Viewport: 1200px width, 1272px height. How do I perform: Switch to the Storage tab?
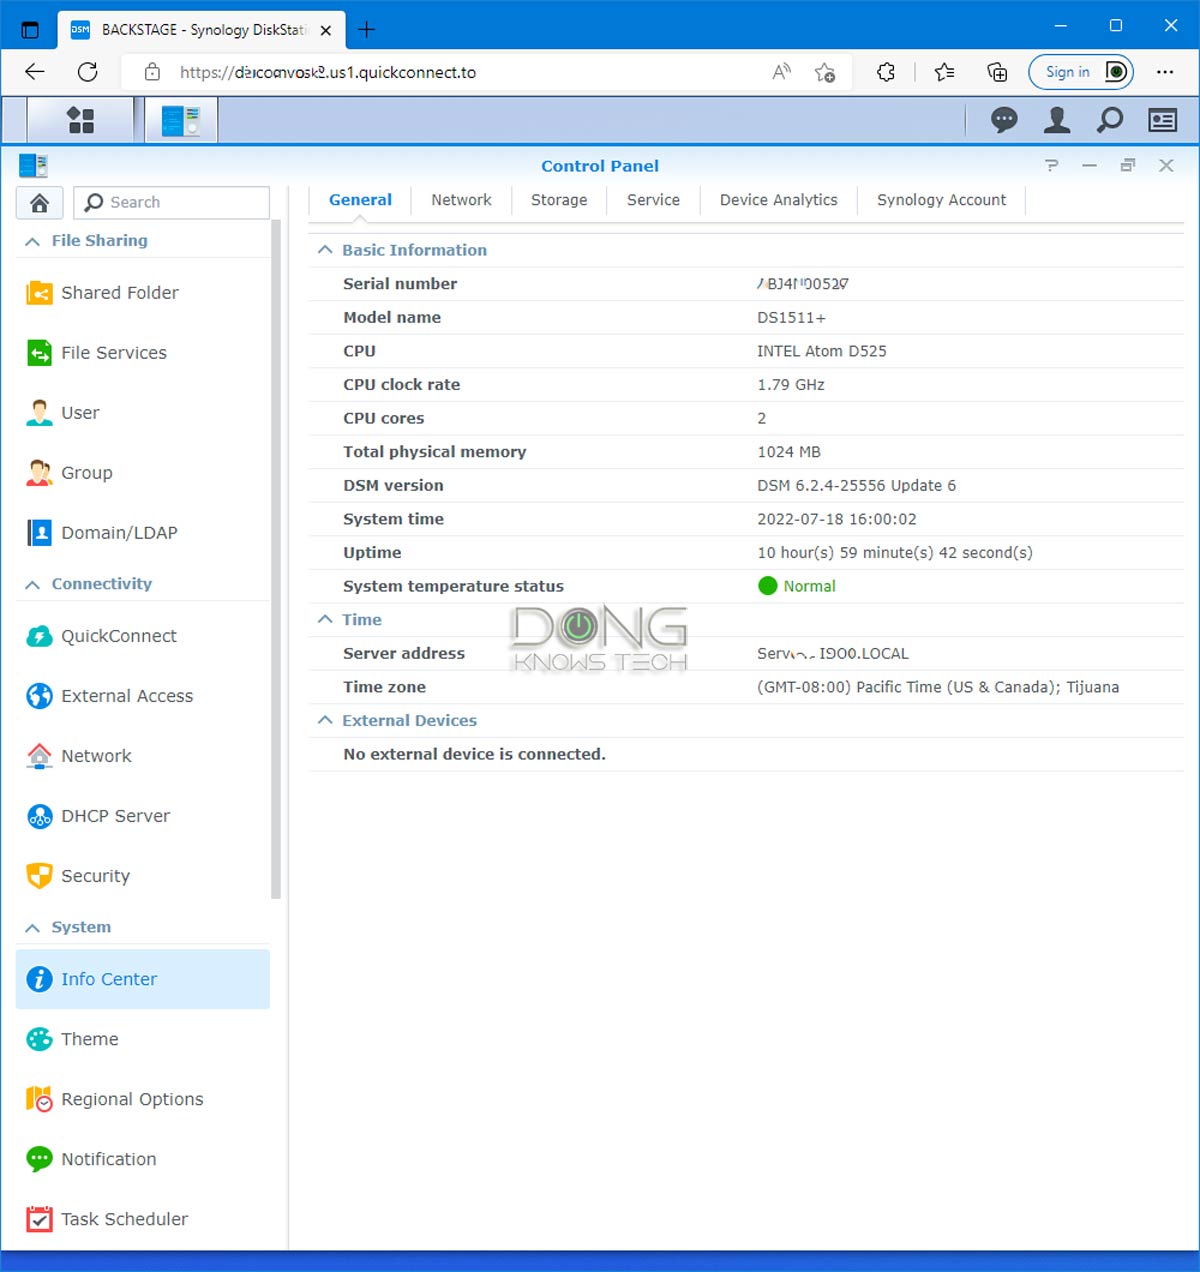point(559,200)
